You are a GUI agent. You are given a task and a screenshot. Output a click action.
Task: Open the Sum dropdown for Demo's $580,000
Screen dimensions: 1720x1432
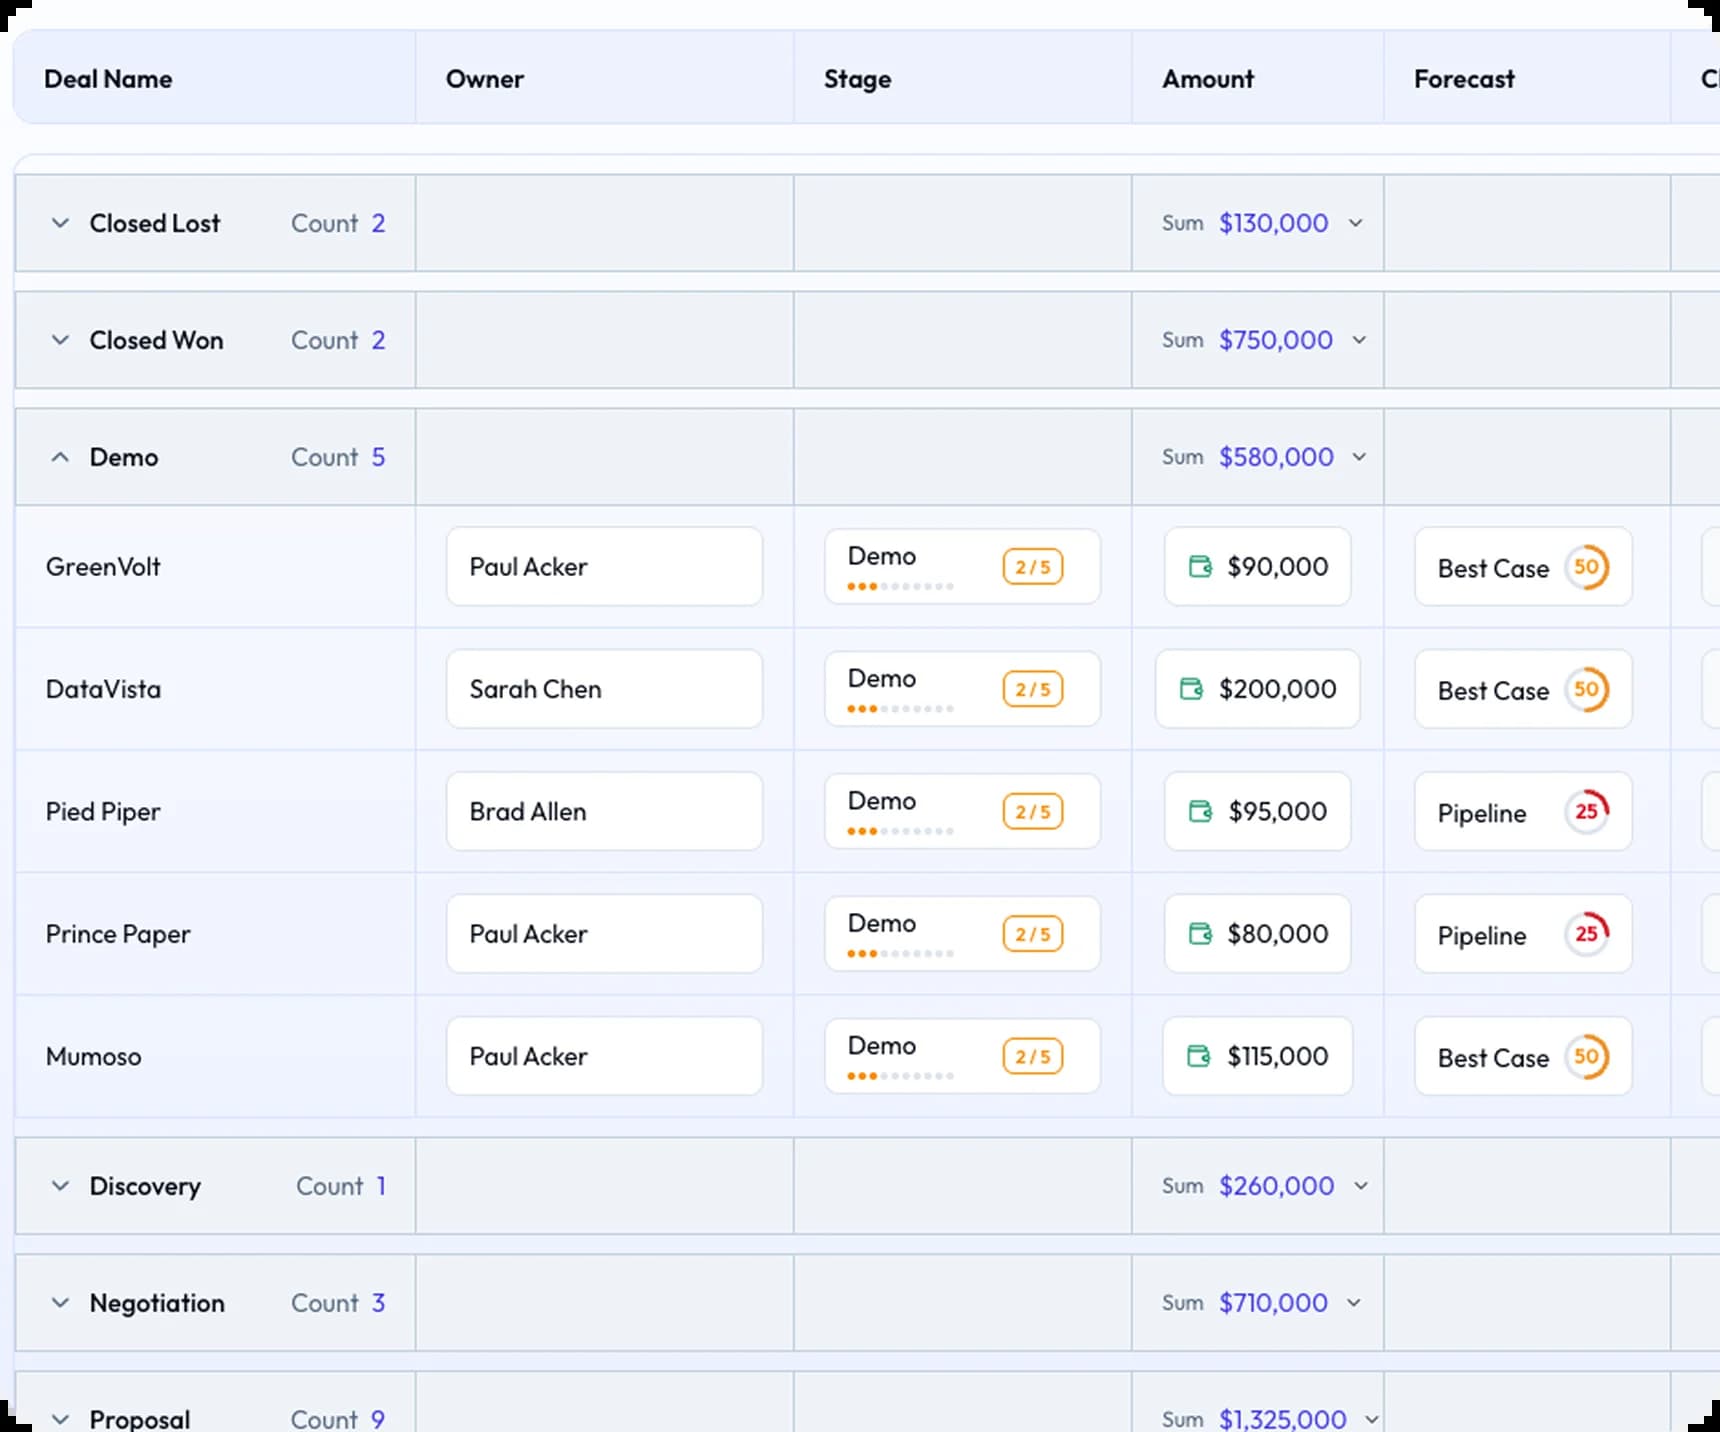coord(1359,457)
